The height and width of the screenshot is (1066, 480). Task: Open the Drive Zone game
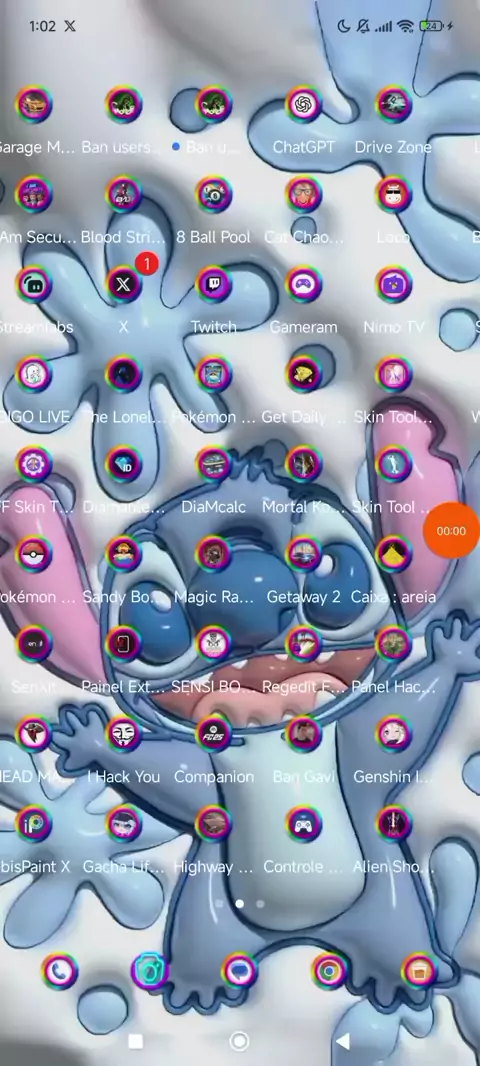(394, 105)
